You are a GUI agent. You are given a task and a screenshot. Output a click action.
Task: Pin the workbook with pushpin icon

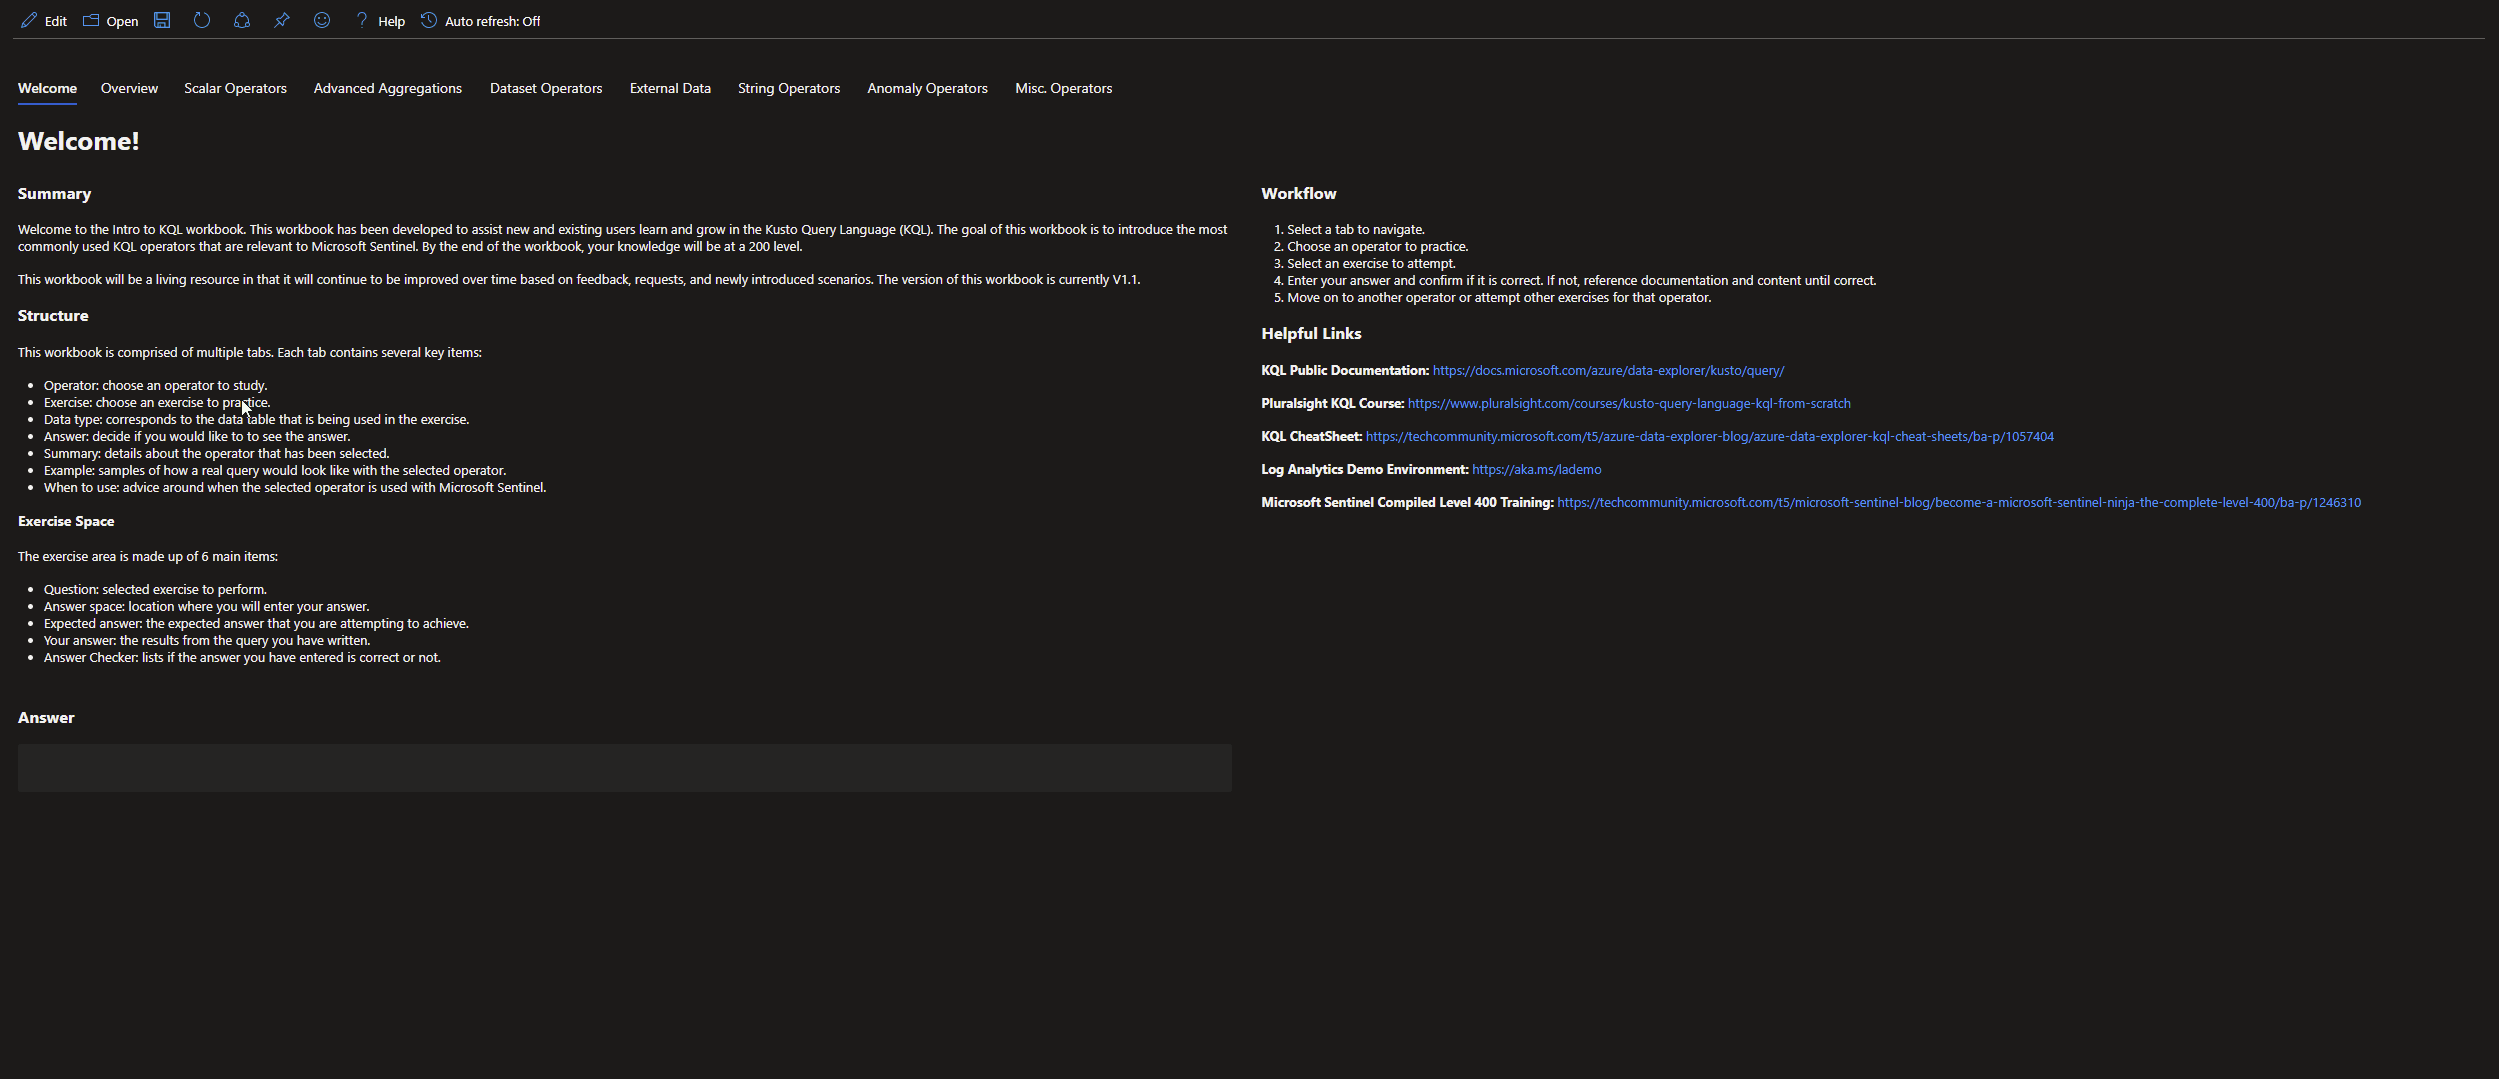282,20
